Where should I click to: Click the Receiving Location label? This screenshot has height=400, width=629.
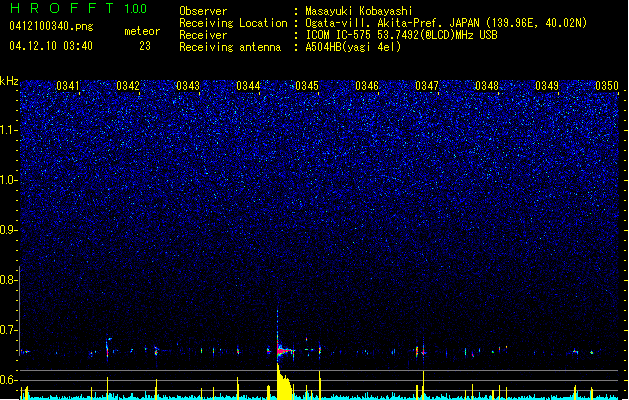coord(233,23)
